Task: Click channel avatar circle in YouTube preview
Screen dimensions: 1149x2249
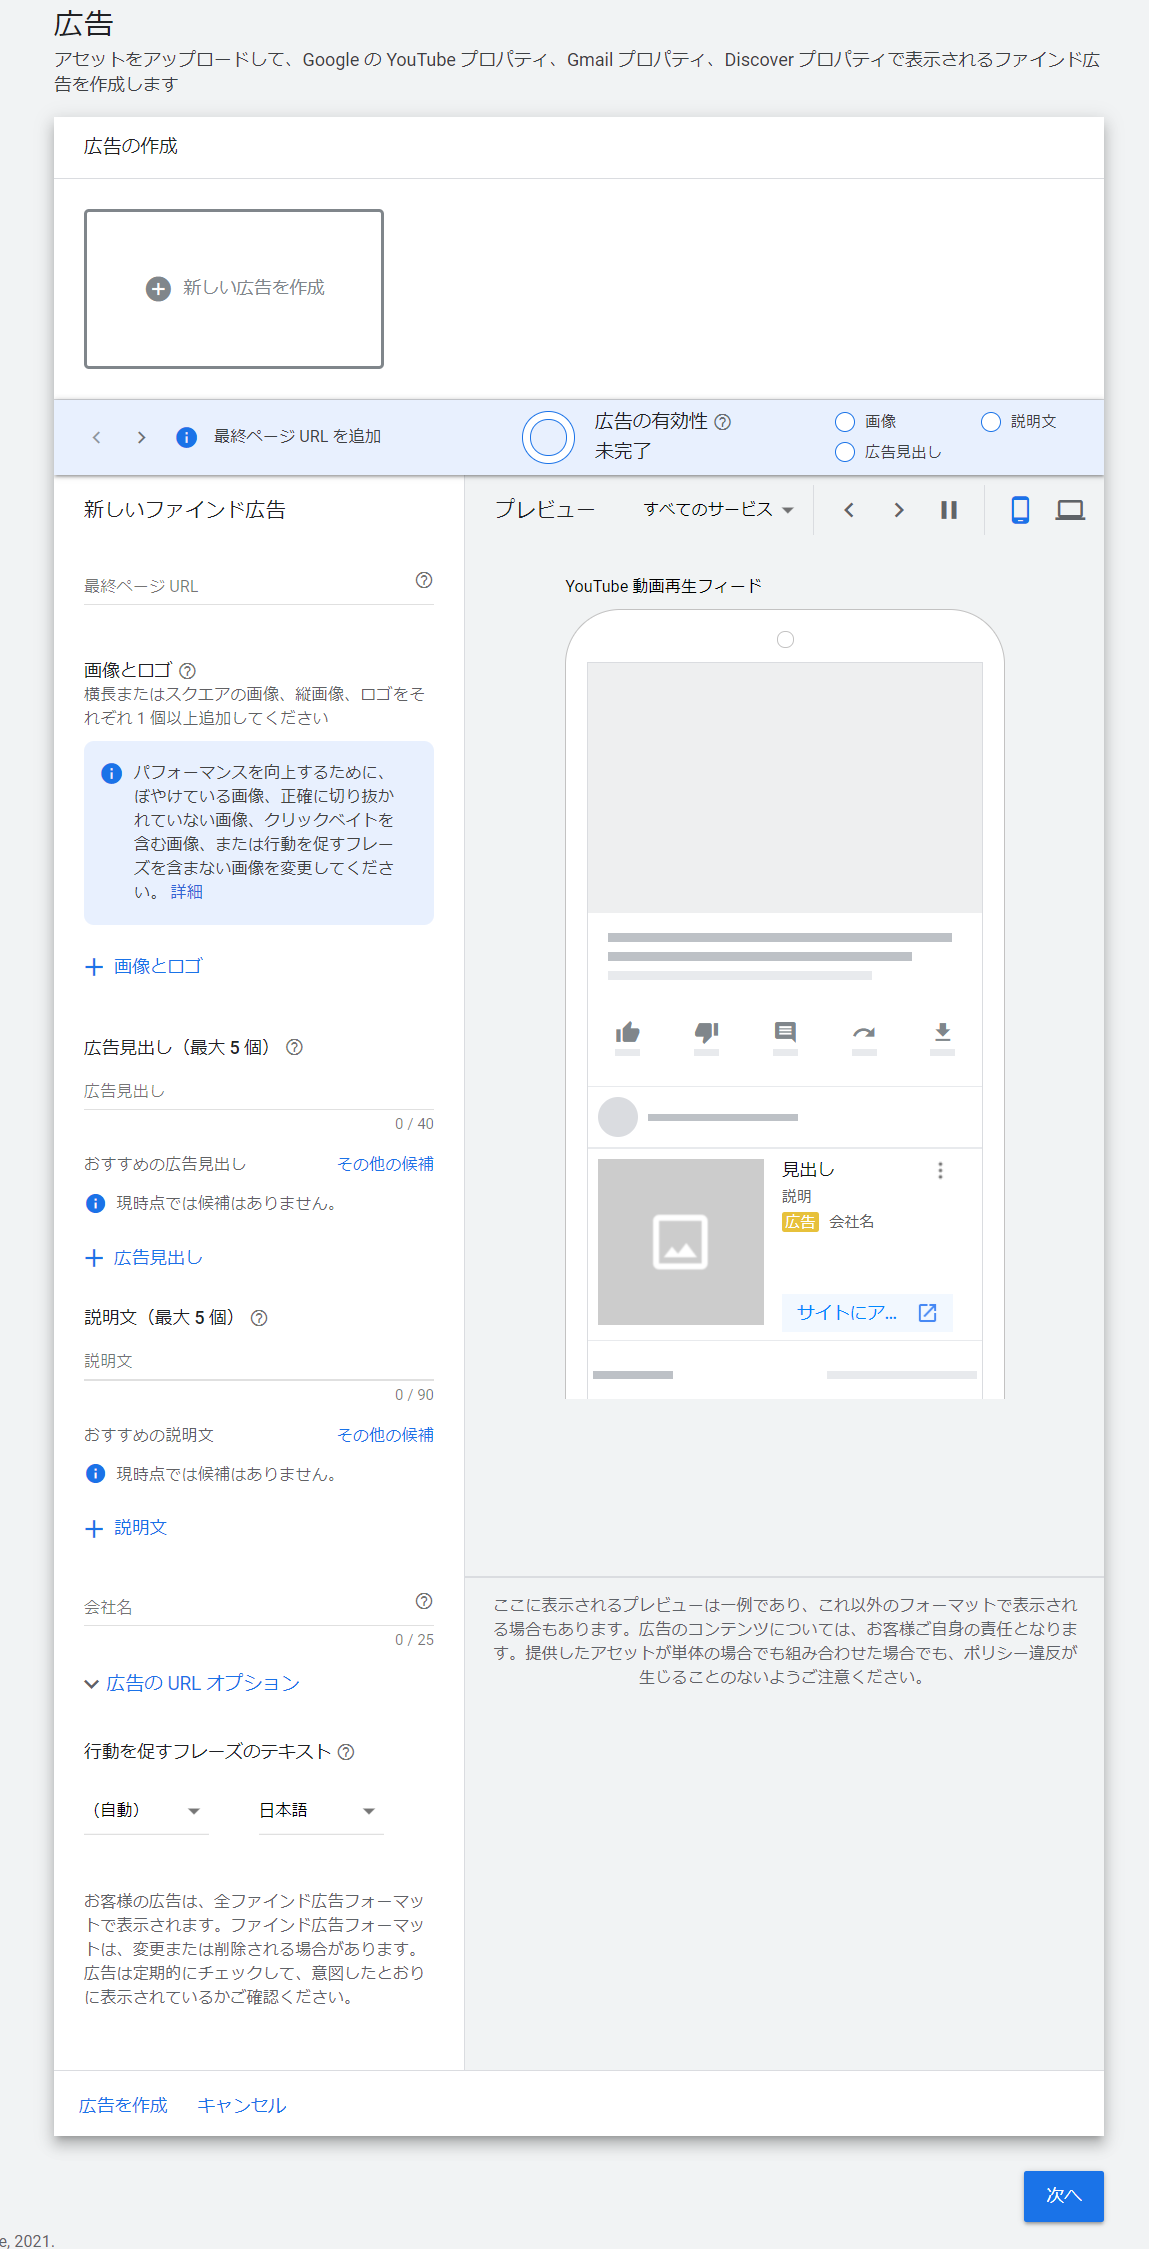Action: point(618,1117)
